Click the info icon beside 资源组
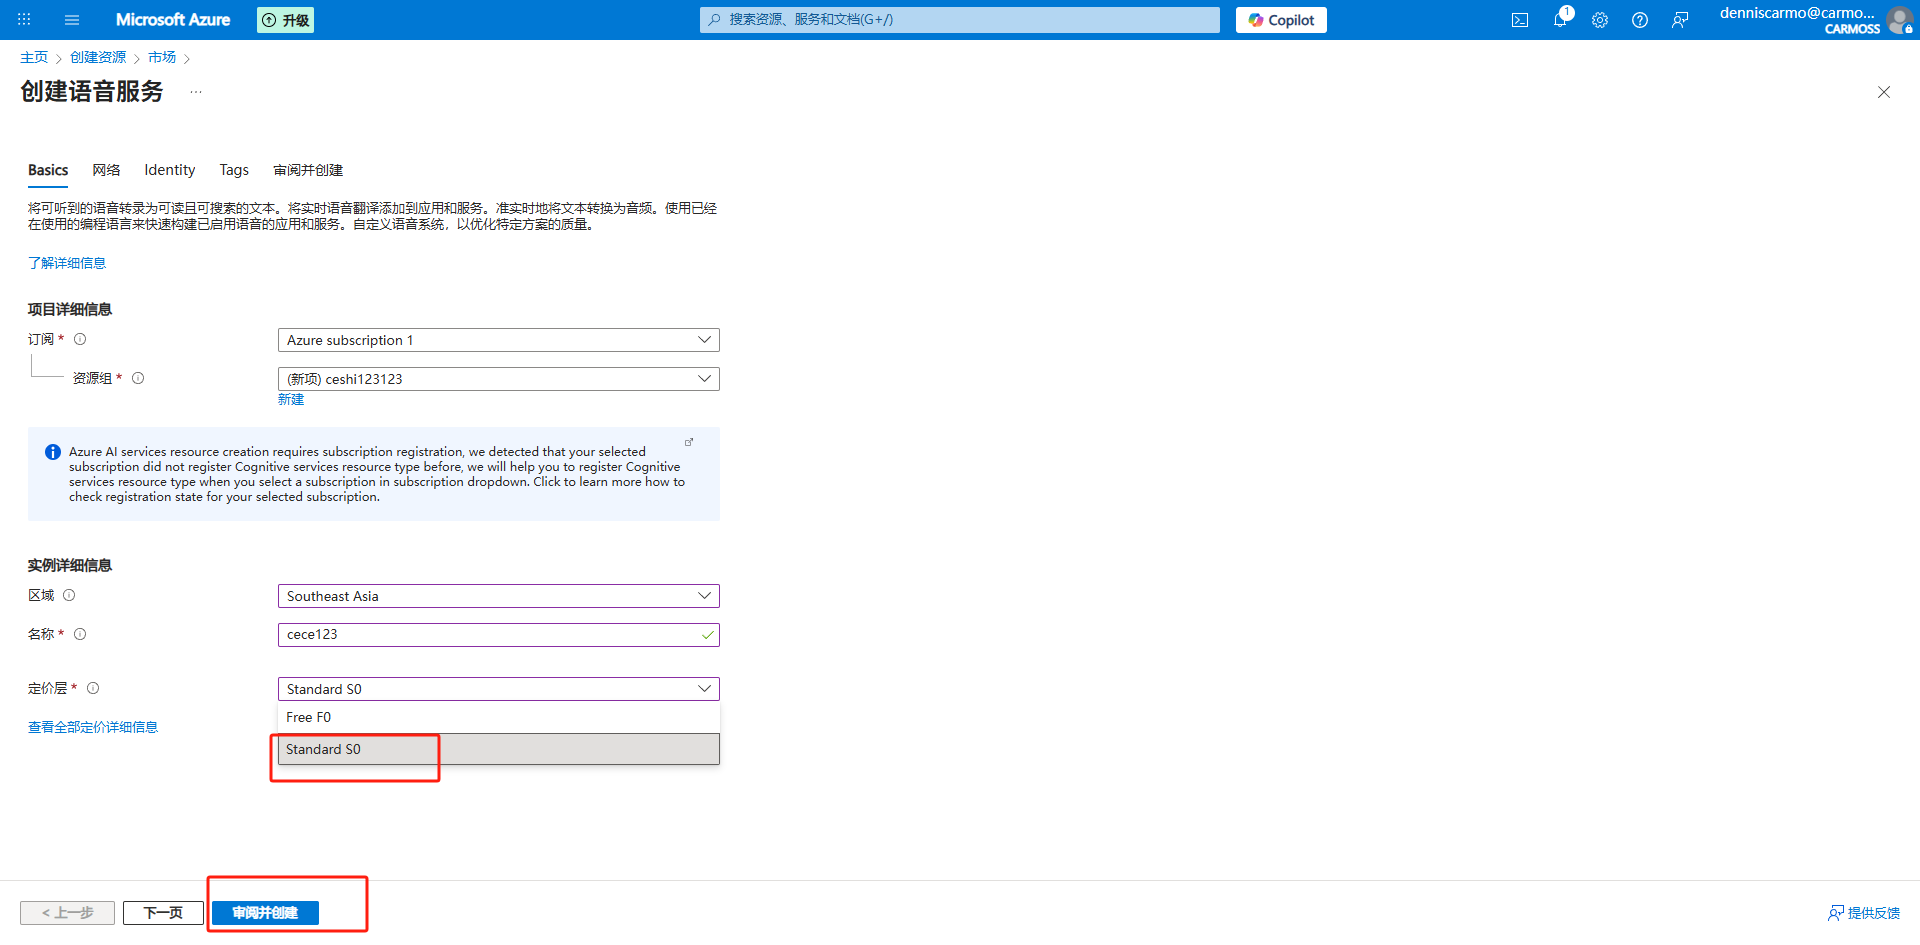The image size is (1920, 945). coord(138,378)
